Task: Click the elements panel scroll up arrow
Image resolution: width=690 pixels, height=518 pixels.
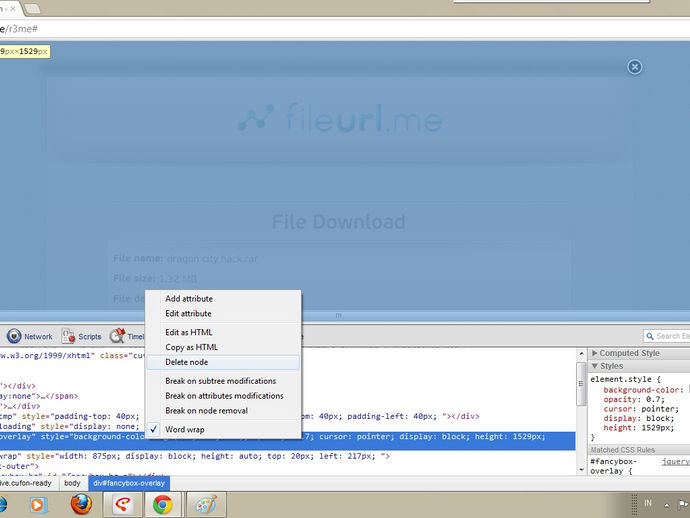Action: [x=581, y=353]
